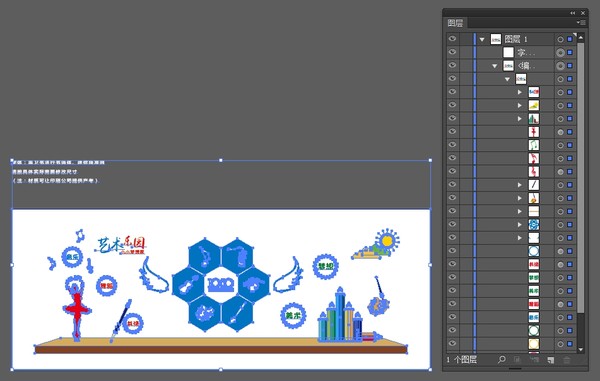The image size is (600, 381).
Task: Expand first collapsed subgroup below <编..
Action: (520, 92)
